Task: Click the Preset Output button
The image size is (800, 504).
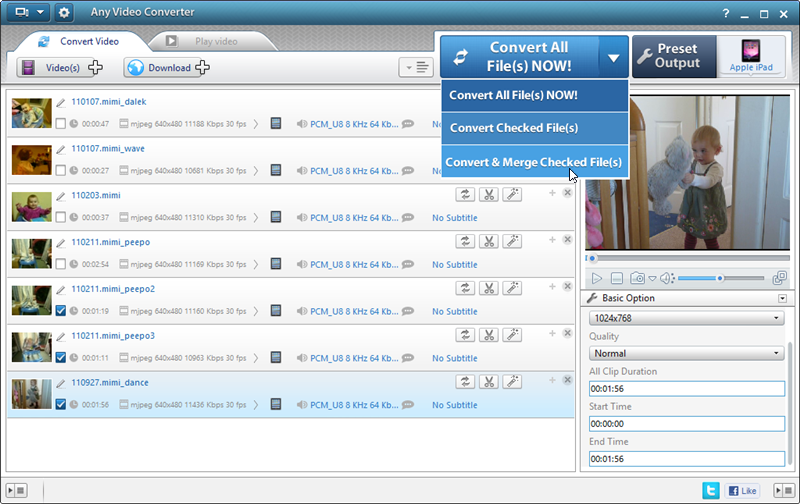Action: click(674, 56)
